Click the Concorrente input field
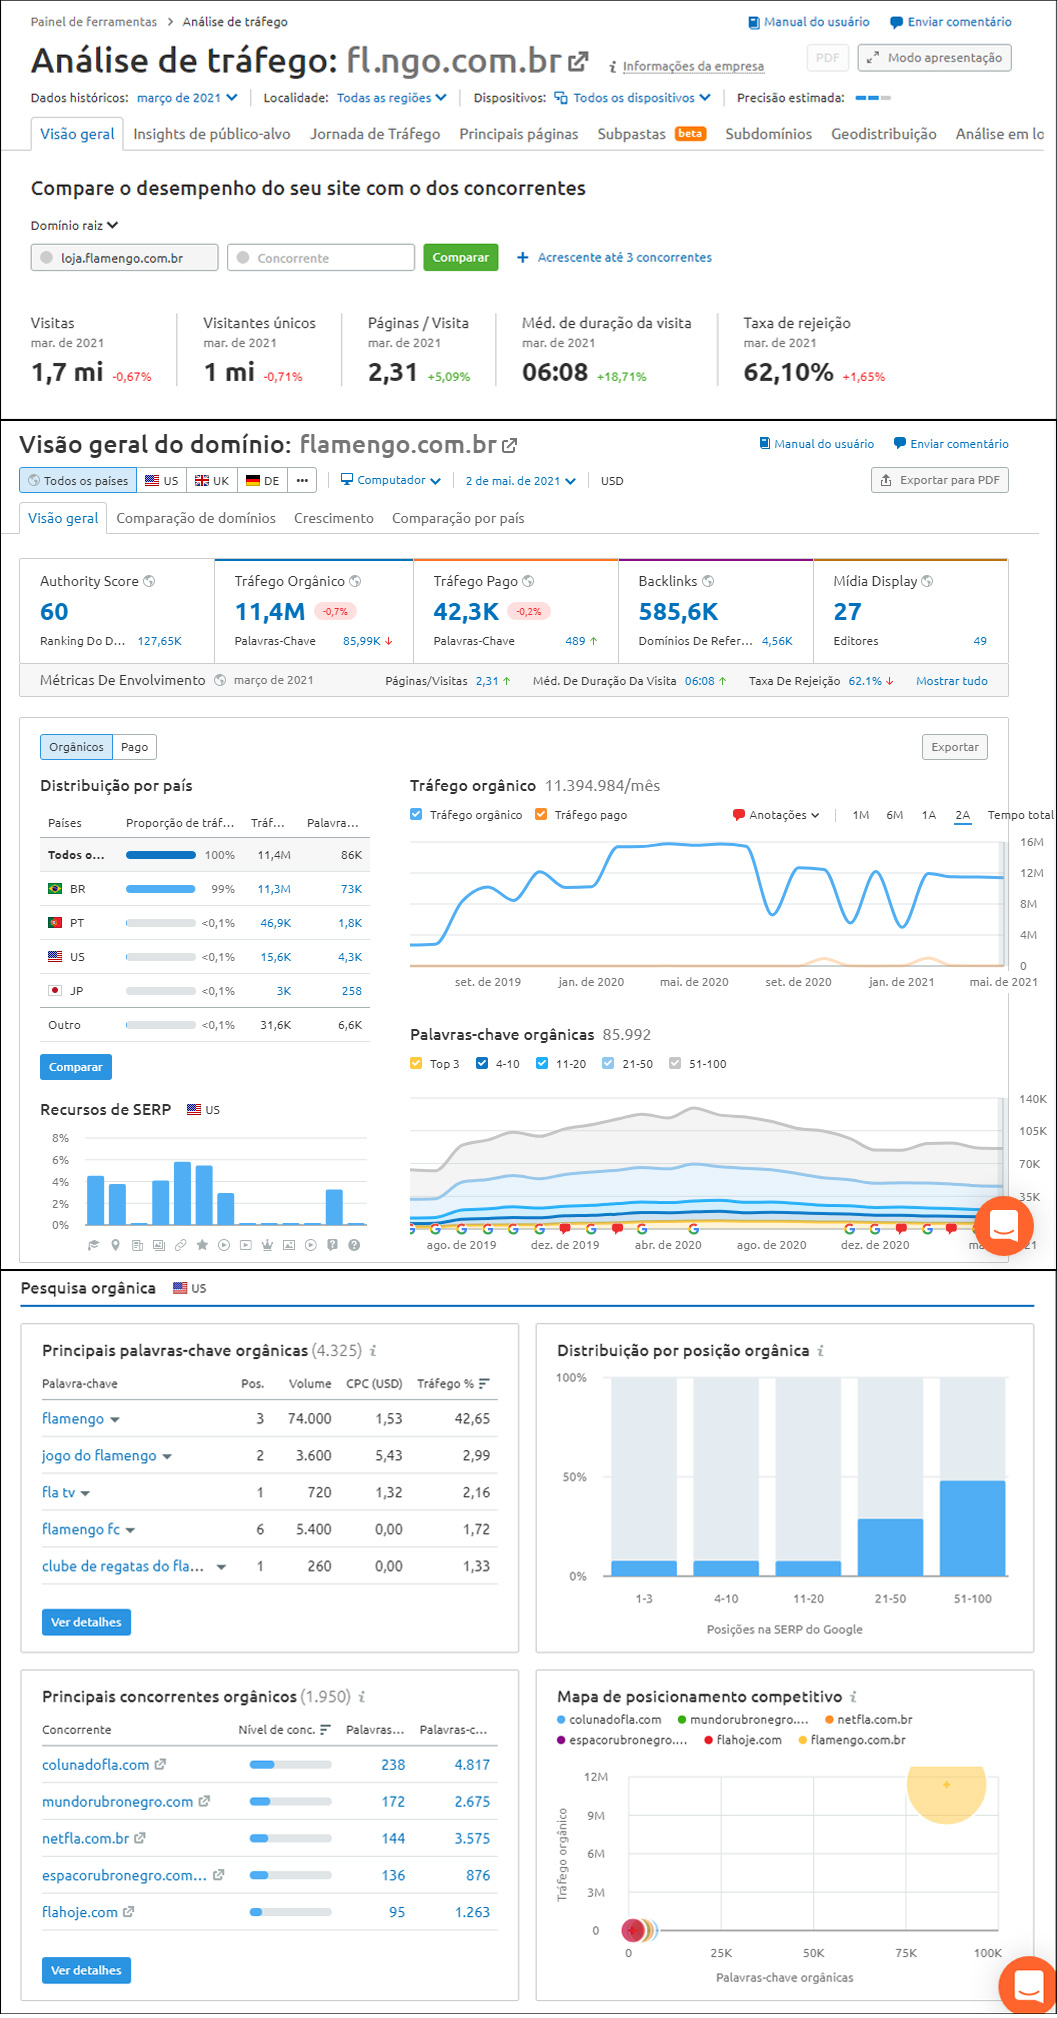The image size is (1057, 2018). [321, 258]
